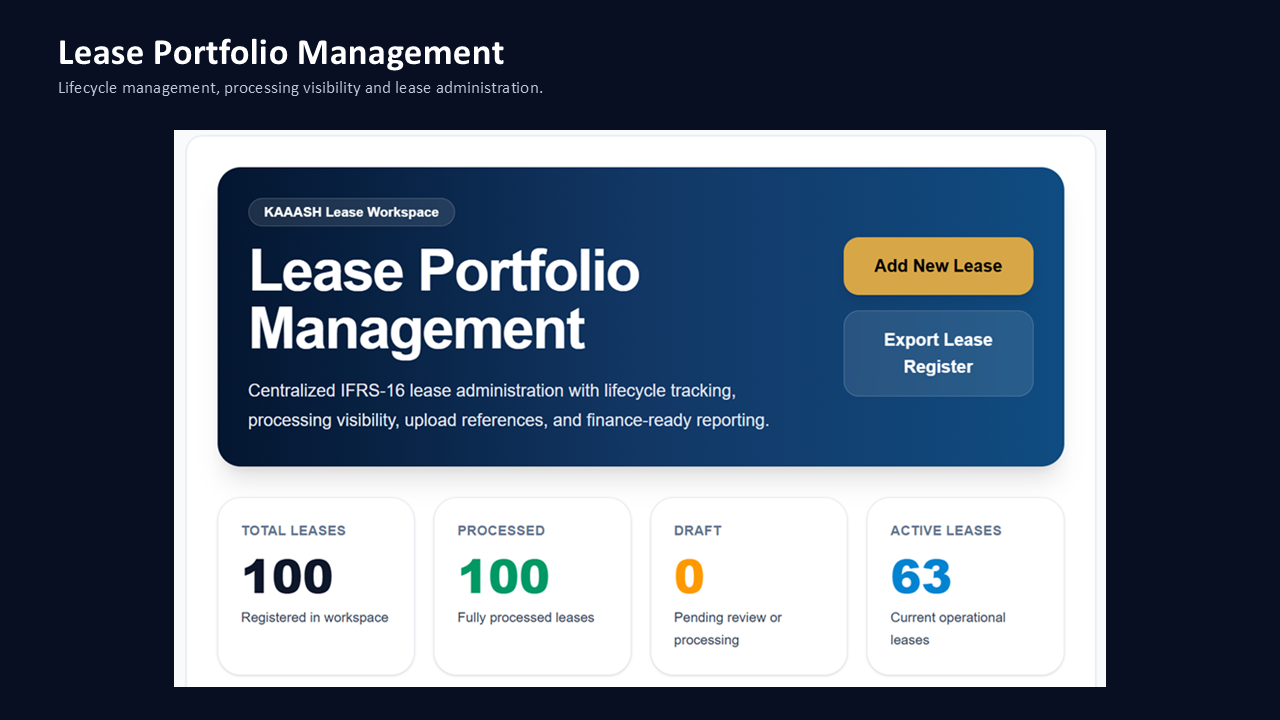The width and height of the screenshot is (1280, 720).
Task: Click the 'TOTAL LEASES' label
Action: click(293, 531)
